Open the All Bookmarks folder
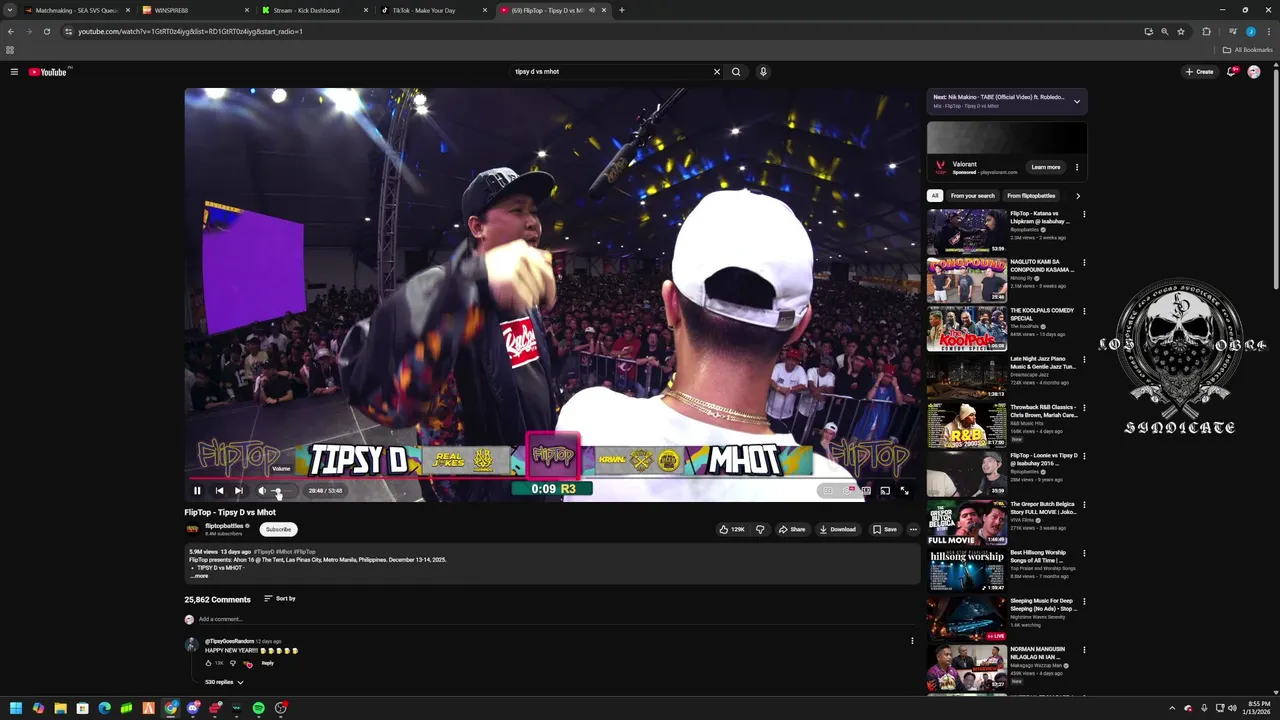Screen dimensions: 1280x720 1248,50
